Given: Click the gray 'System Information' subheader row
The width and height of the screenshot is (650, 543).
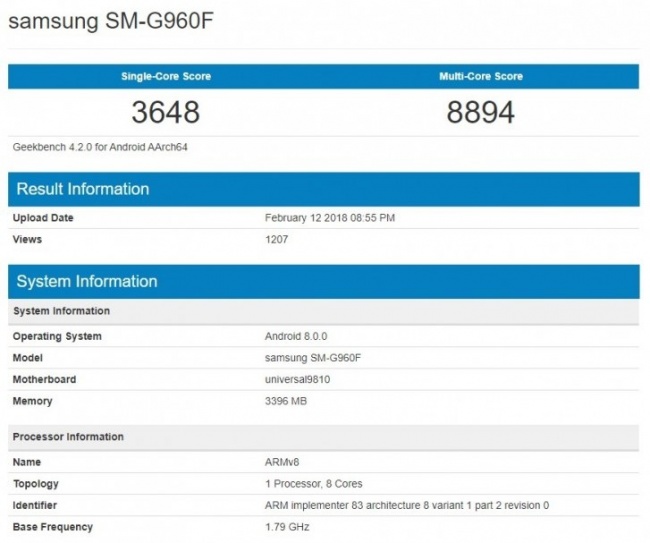Looking at the screenshot, I should tap(323, 311).
